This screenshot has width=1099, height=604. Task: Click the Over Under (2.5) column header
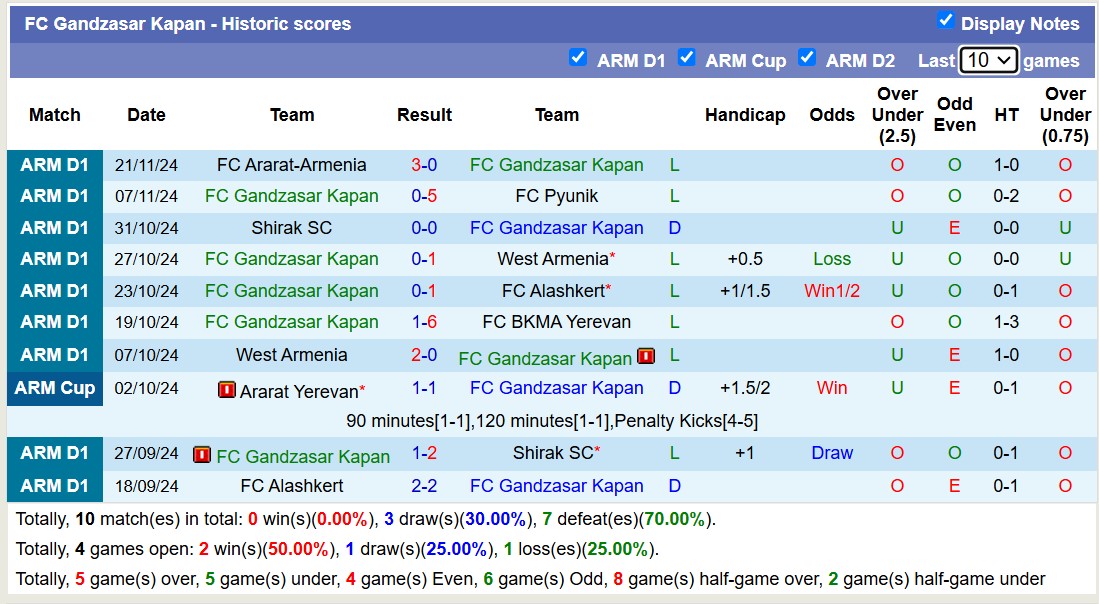coord(897,115)
